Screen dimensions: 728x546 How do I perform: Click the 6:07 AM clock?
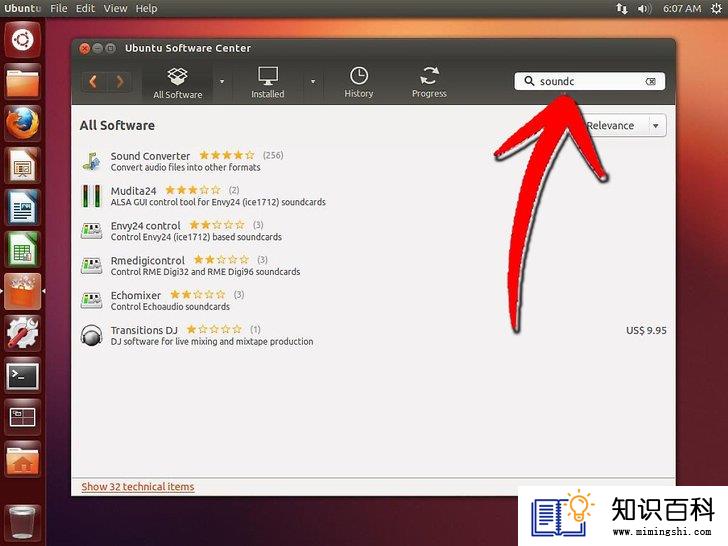(682, 8)
